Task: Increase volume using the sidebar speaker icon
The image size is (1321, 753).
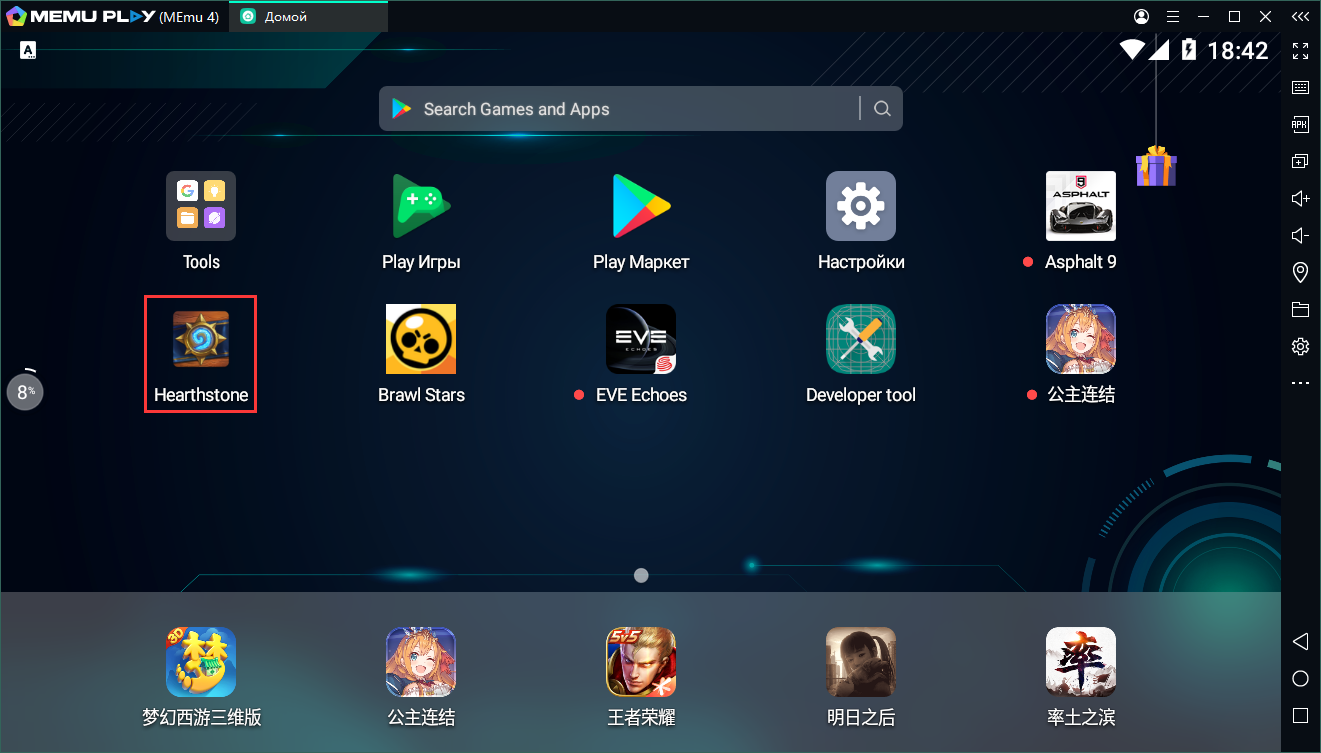Action: tap(1300, 198)
